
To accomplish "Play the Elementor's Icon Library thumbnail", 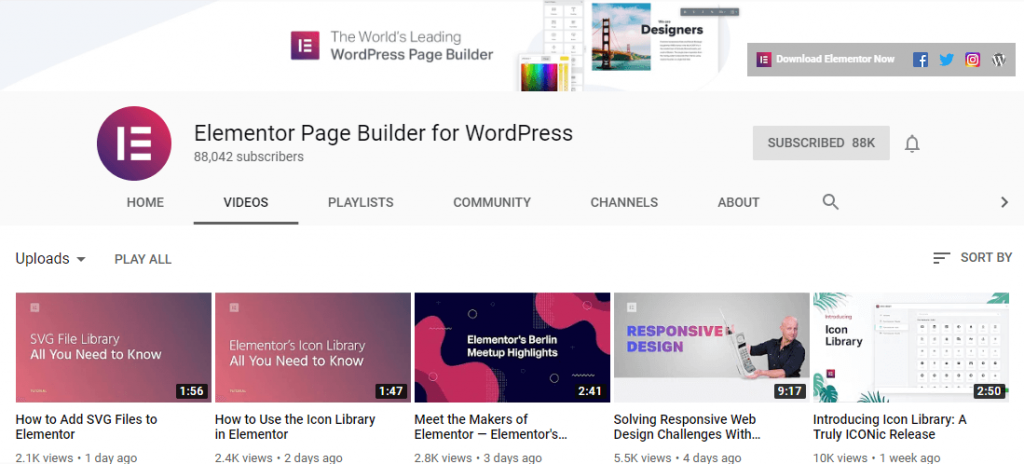I will point(313,347).
